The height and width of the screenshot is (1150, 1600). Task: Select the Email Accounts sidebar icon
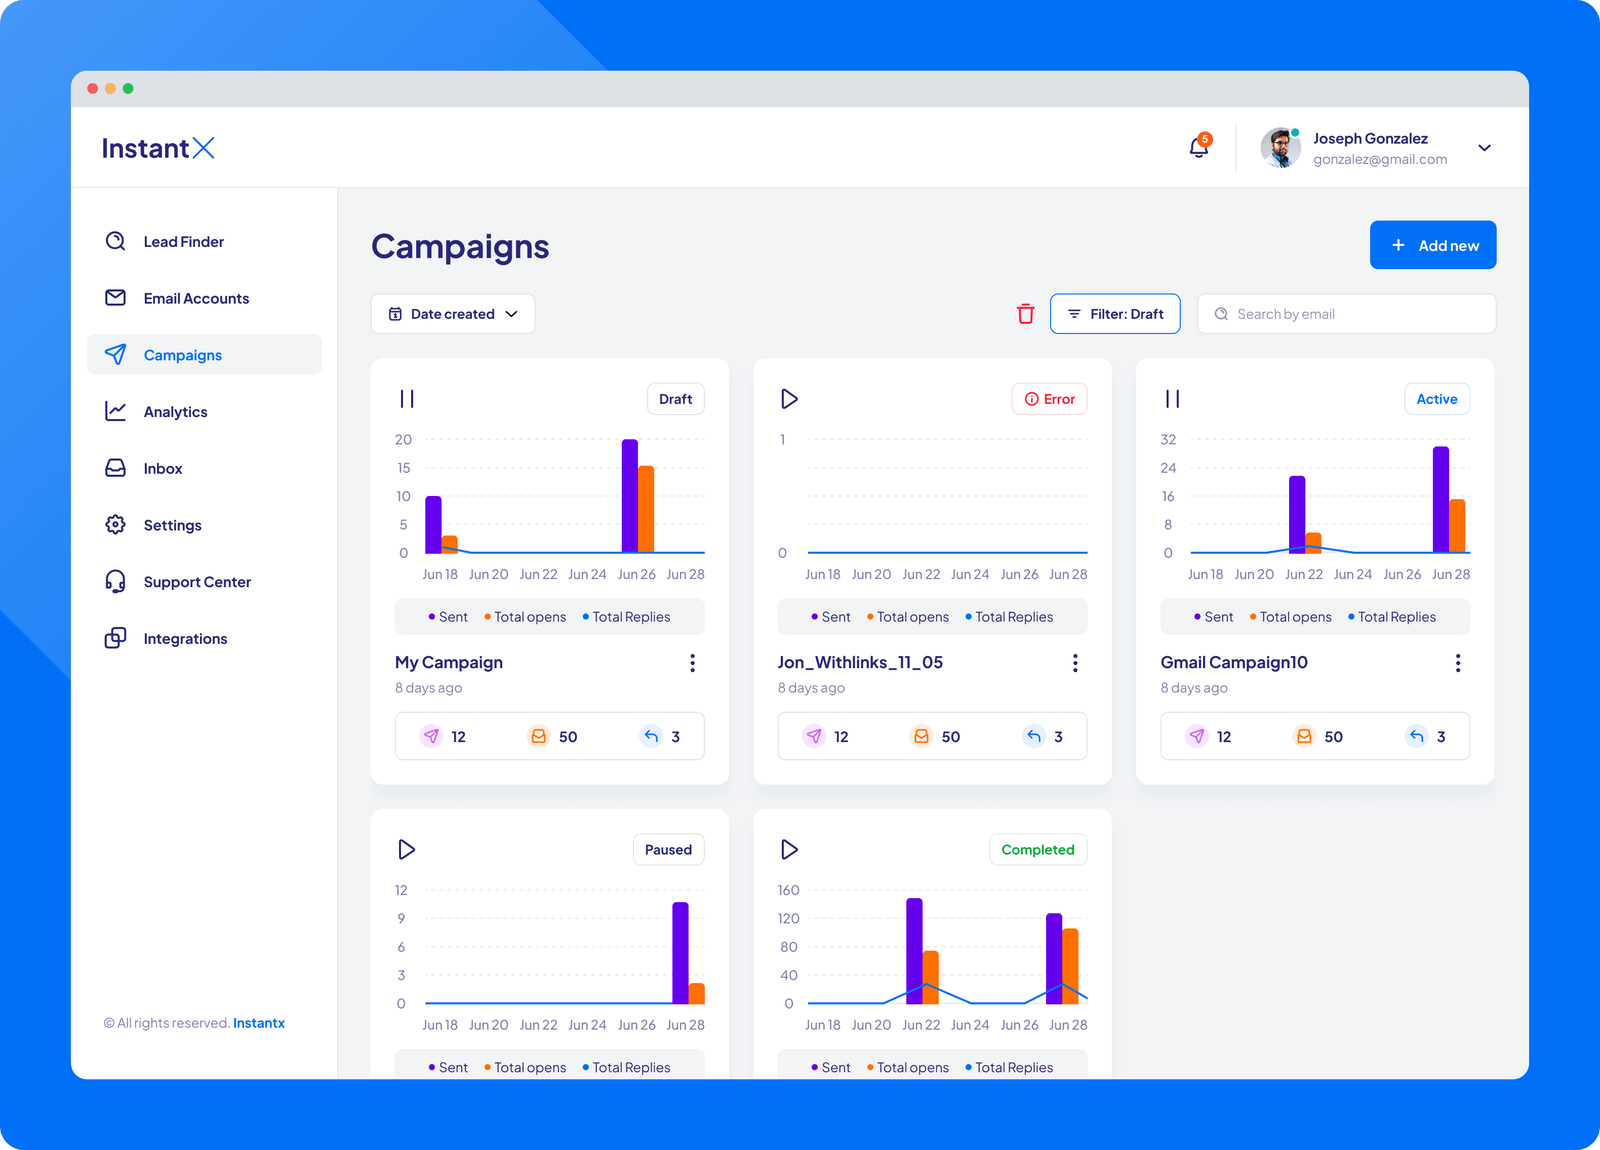pyautogui.click(x=116, y=298)
